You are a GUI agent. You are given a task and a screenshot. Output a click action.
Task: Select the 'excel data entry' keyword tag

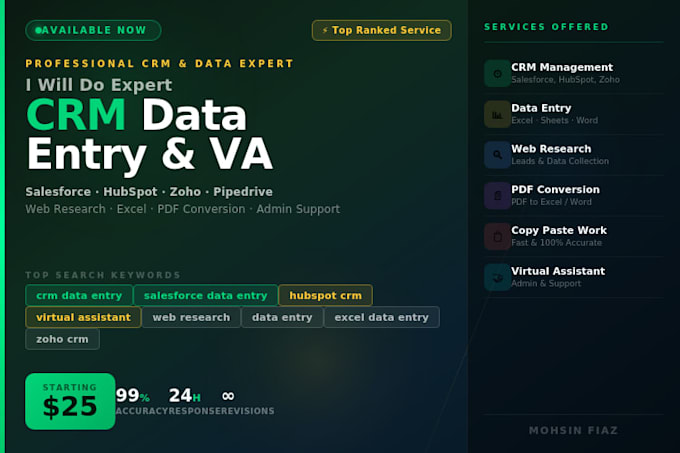tap(382, 317)
